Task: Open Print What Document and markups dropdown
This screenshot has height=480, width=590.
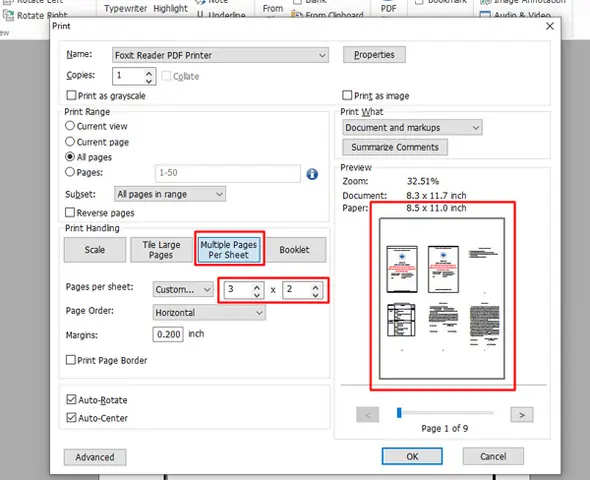Action: click(412, 128)
